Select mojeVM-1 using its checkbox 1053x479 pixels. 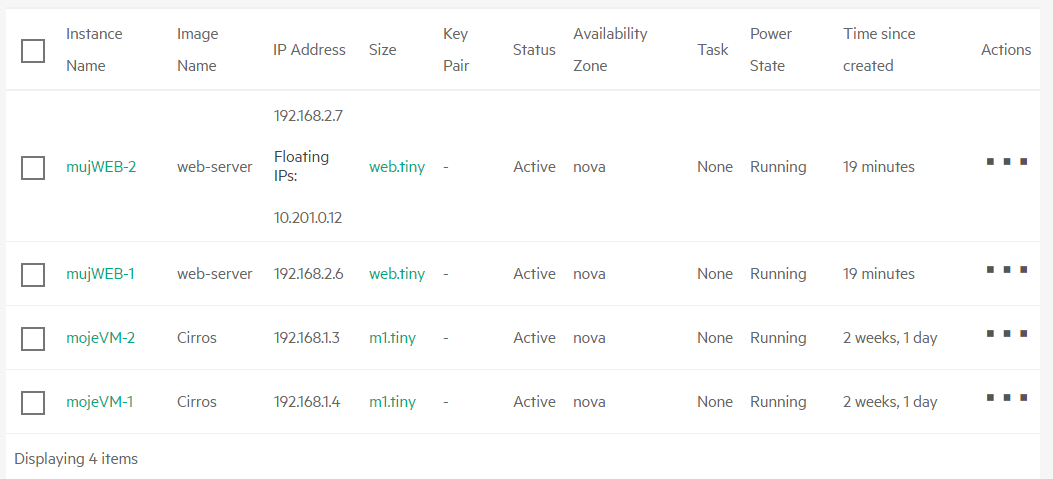33,402
